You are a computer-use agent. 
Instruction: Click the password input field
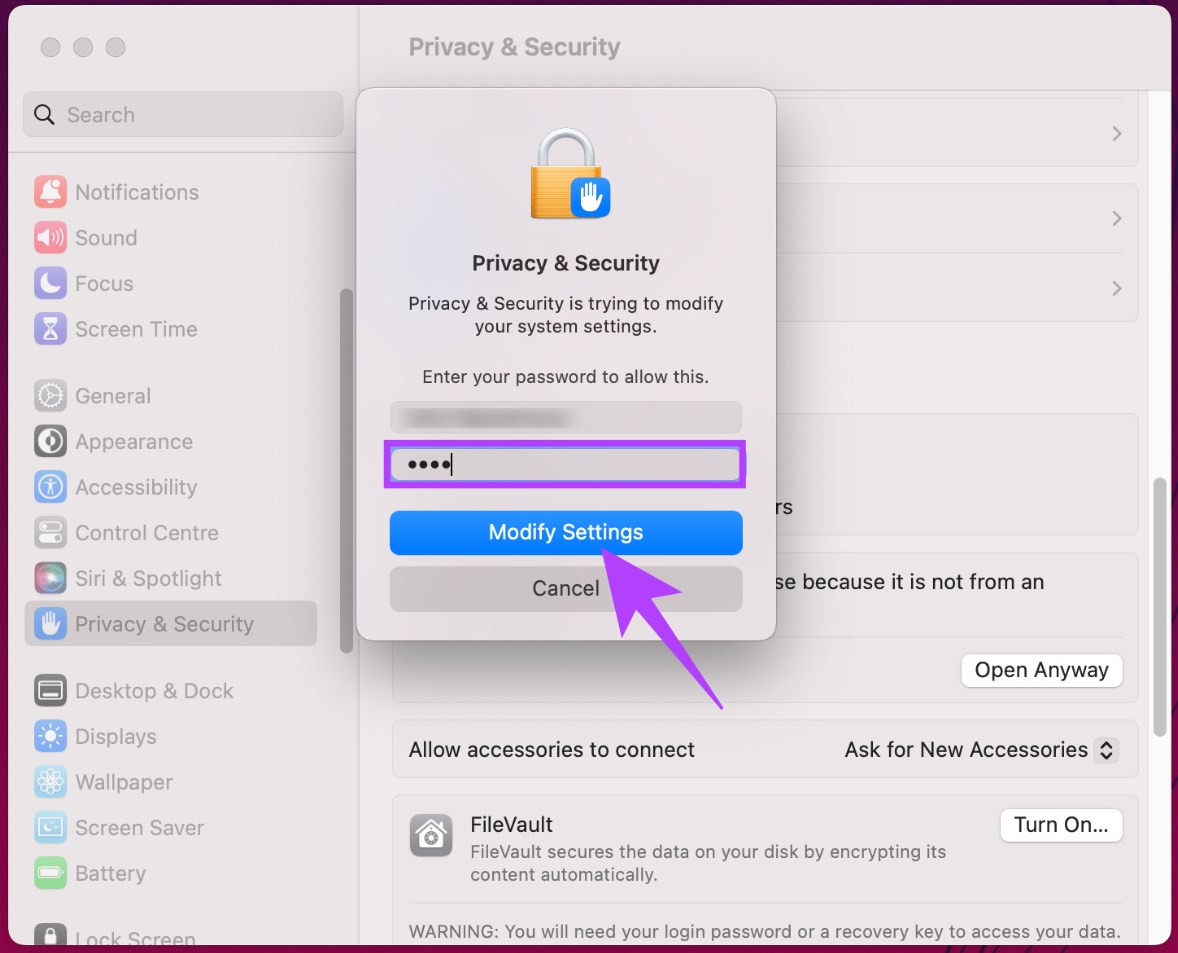tap(566, 465)
